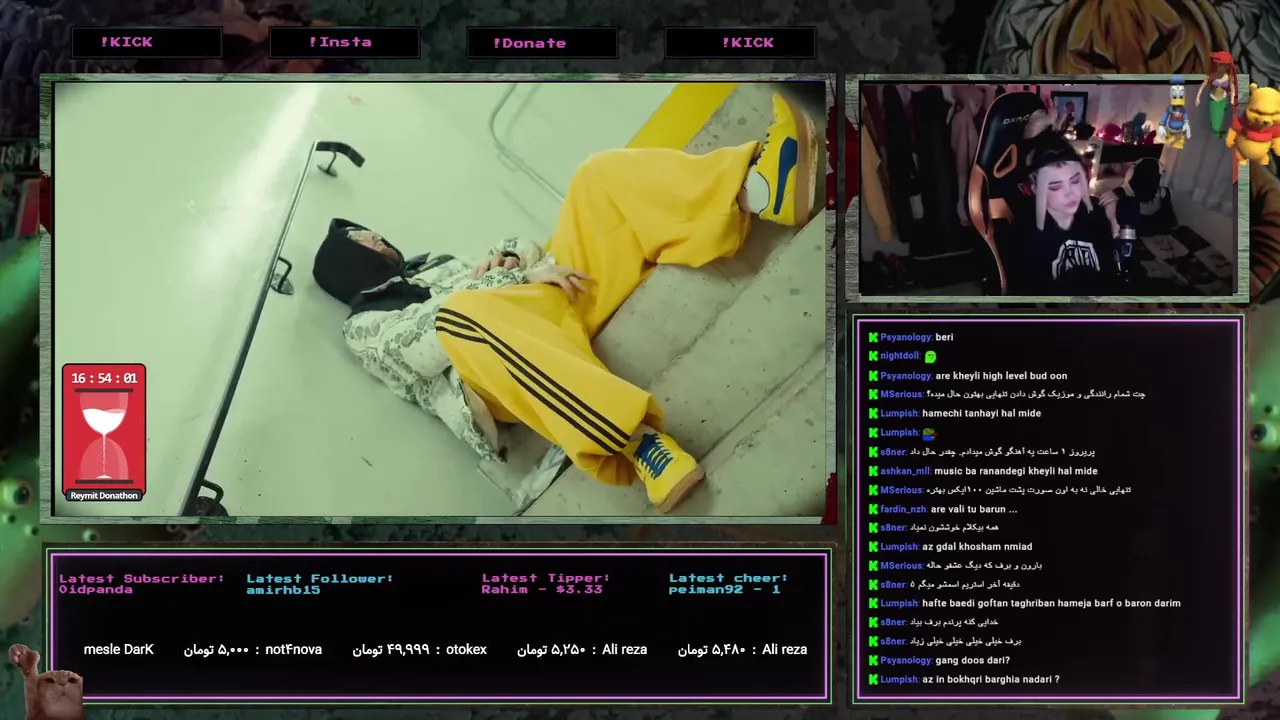Click the 16 : 54 : 01 countdown timer
1280x720 pixels.
(104, 378)
